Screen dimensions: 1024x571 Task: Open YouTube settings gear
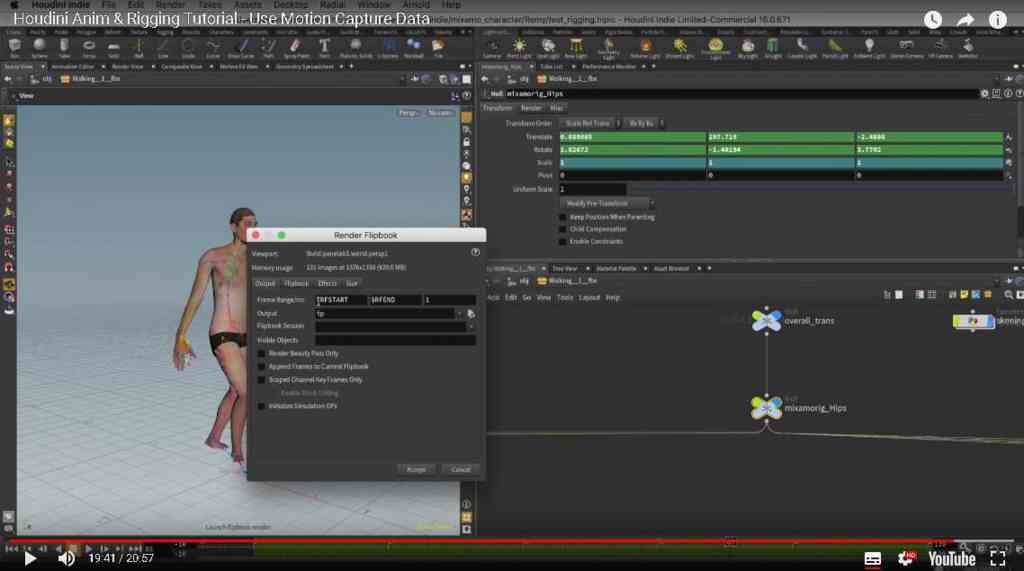pyautogui.click(x=906, y=559)
